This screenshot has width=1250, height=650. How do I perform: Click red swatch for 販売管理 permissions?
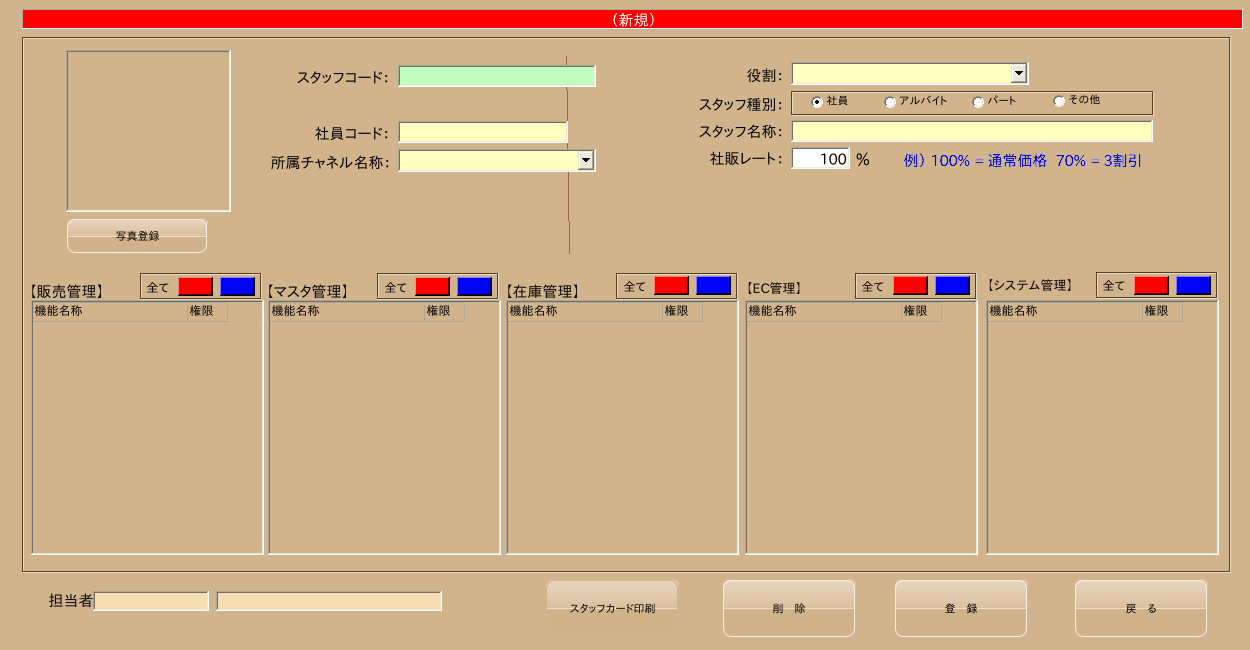tap(196, 287)
